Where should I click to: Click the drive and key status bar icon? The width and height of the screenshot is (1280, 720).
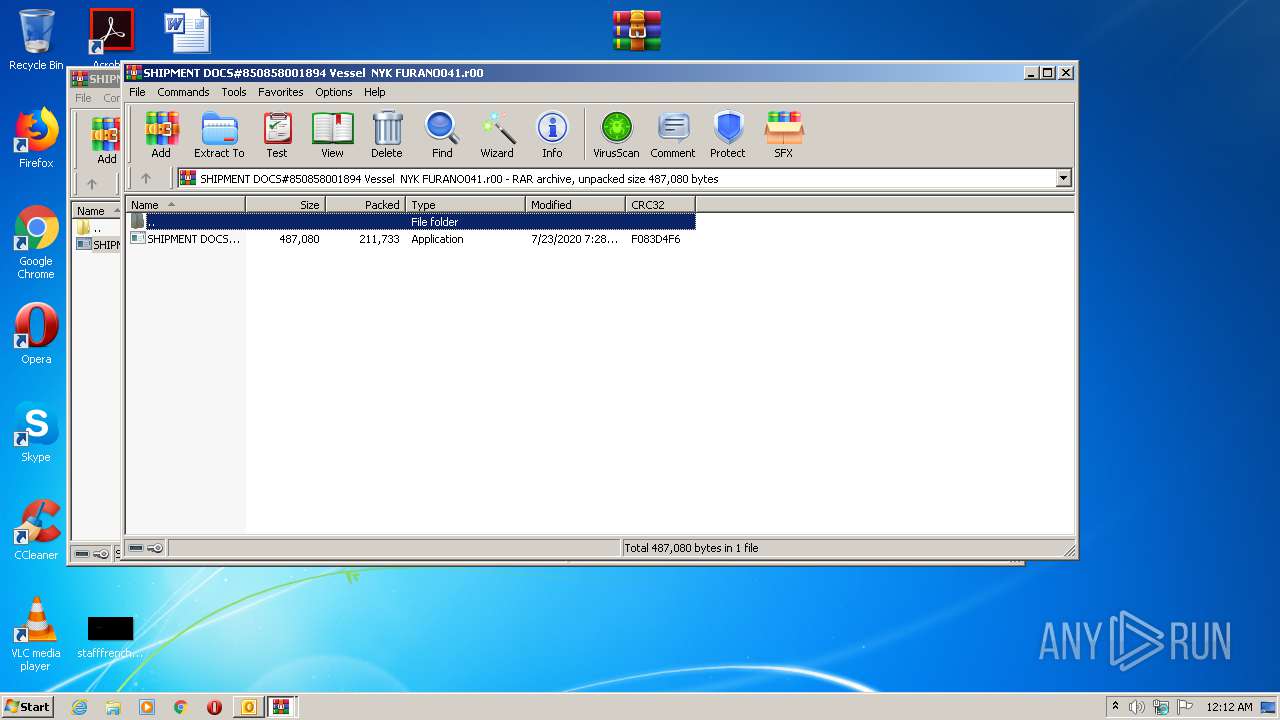pyautogui.click(x=146, y=548)
